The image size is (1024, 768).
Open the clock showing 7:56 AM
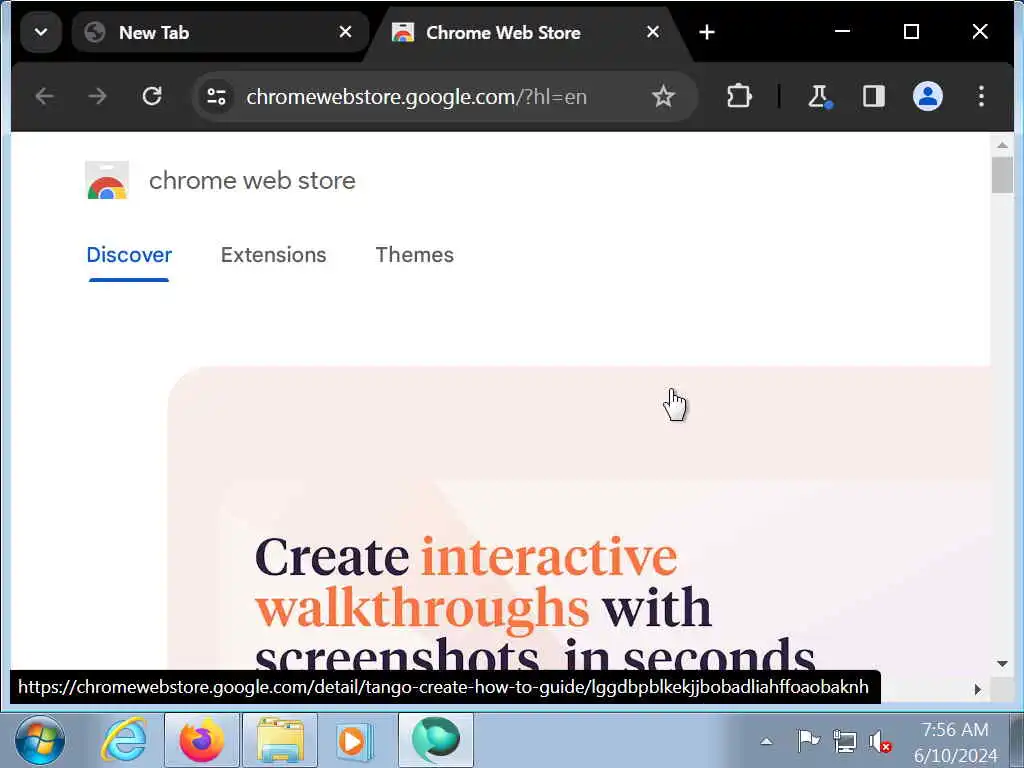[955, 741]
